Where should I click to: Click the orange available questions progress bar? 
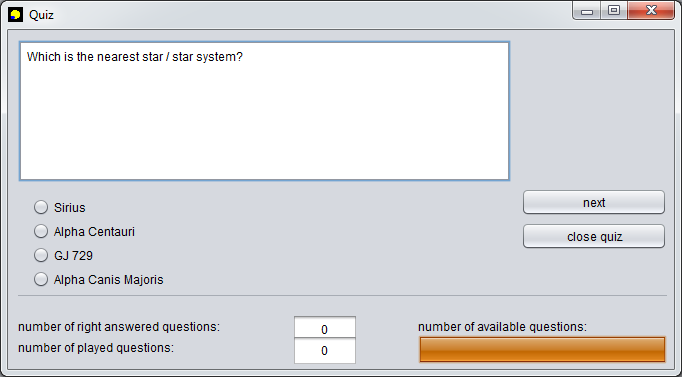(x=542, y=349)
